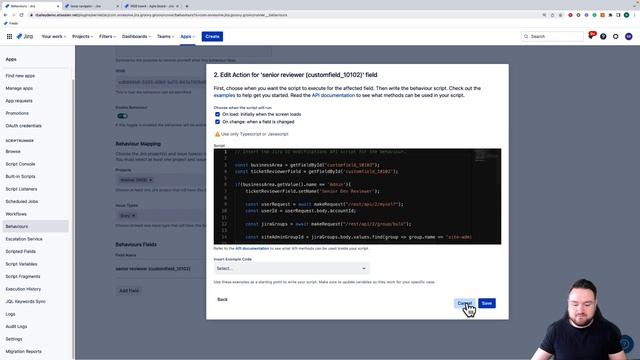The image size is (640, 360).
Task: Expand the Teams menu
Action: click(165, 36)
